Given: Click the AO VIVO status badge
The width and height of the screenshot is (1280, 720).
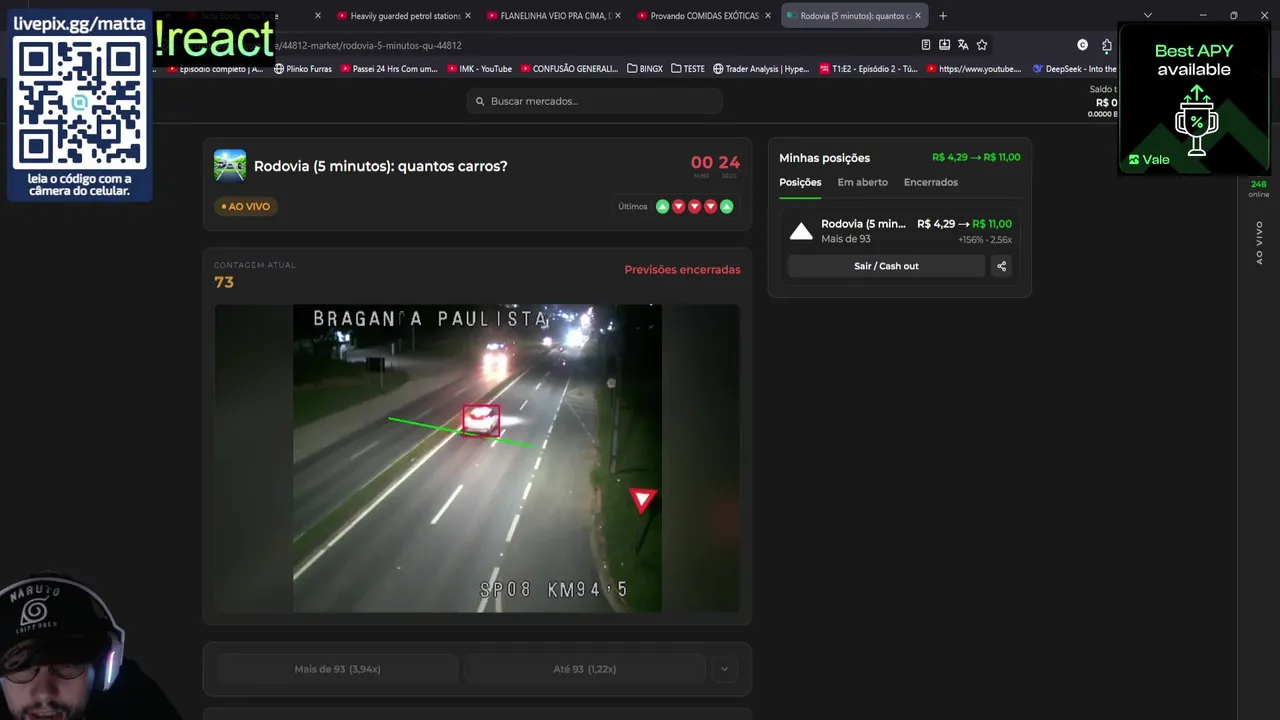Looking at the screenshot, I should (x=245, y=206).
